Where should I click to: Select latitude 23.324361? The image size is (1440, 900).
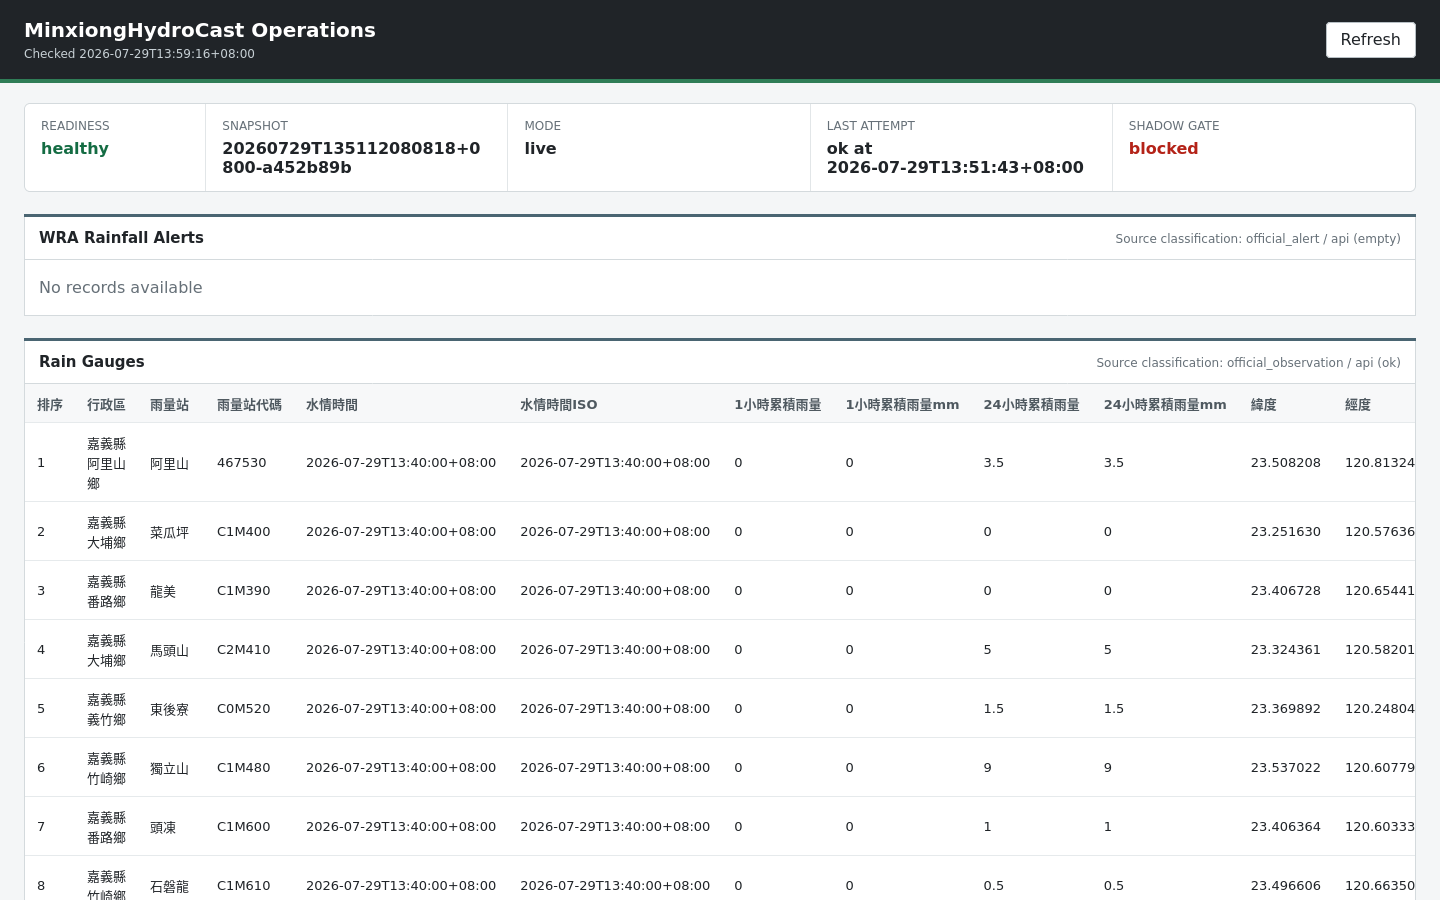[1286, 650]
